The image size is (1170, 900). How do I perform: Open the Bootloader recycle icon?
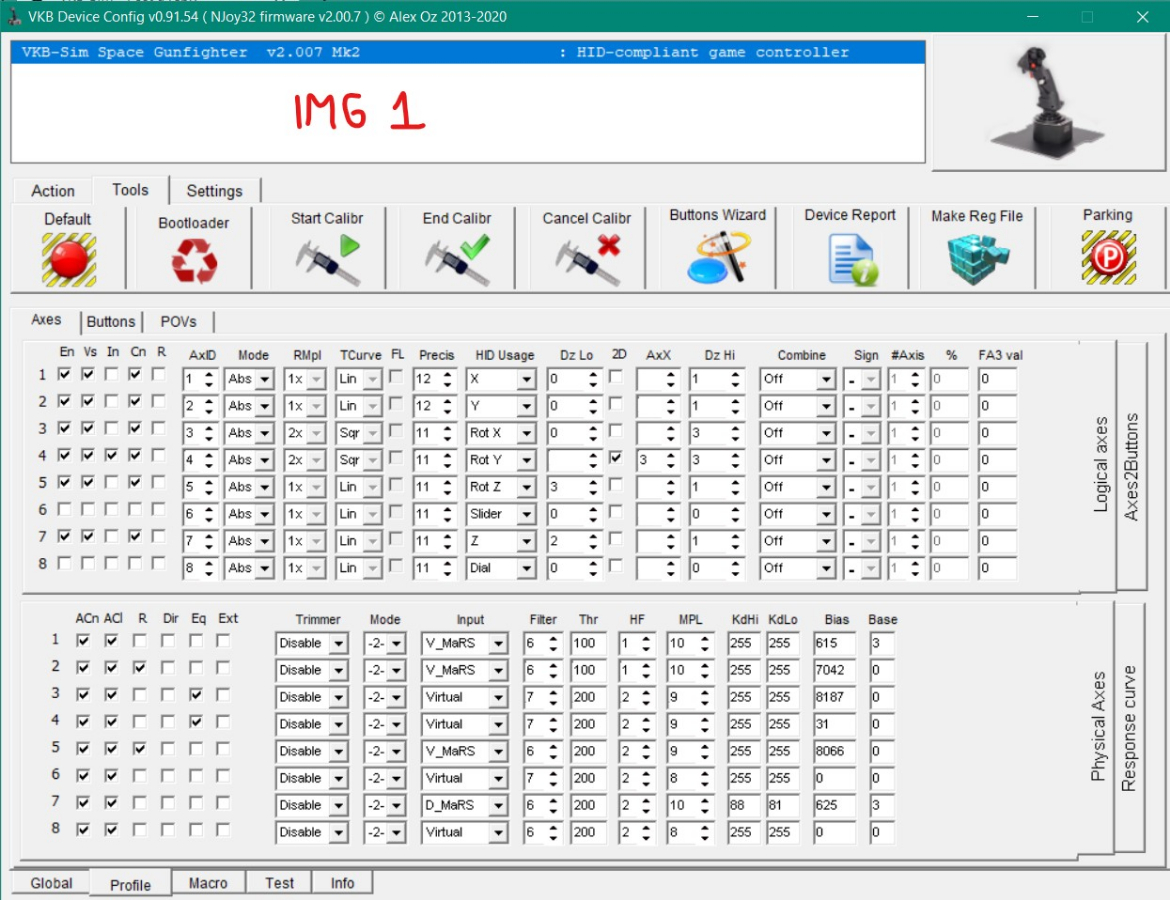pyautogui.click(x=194, y=261)
